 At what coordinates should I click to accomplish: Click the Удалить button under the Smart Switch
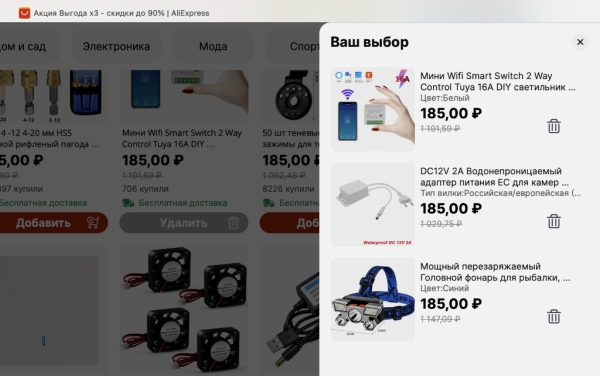click(x=184, y=223)
